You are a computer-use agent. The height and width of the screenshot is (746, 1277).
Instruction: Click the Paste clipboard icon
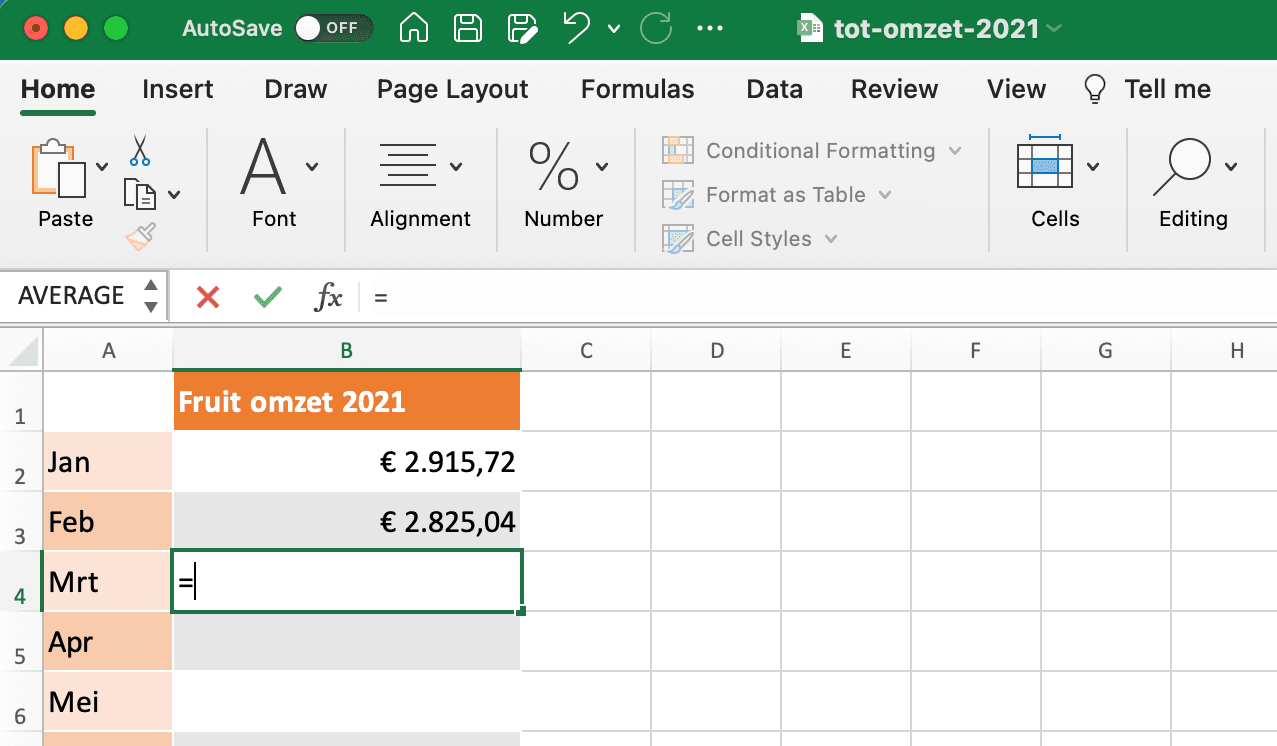coord(60,168)
